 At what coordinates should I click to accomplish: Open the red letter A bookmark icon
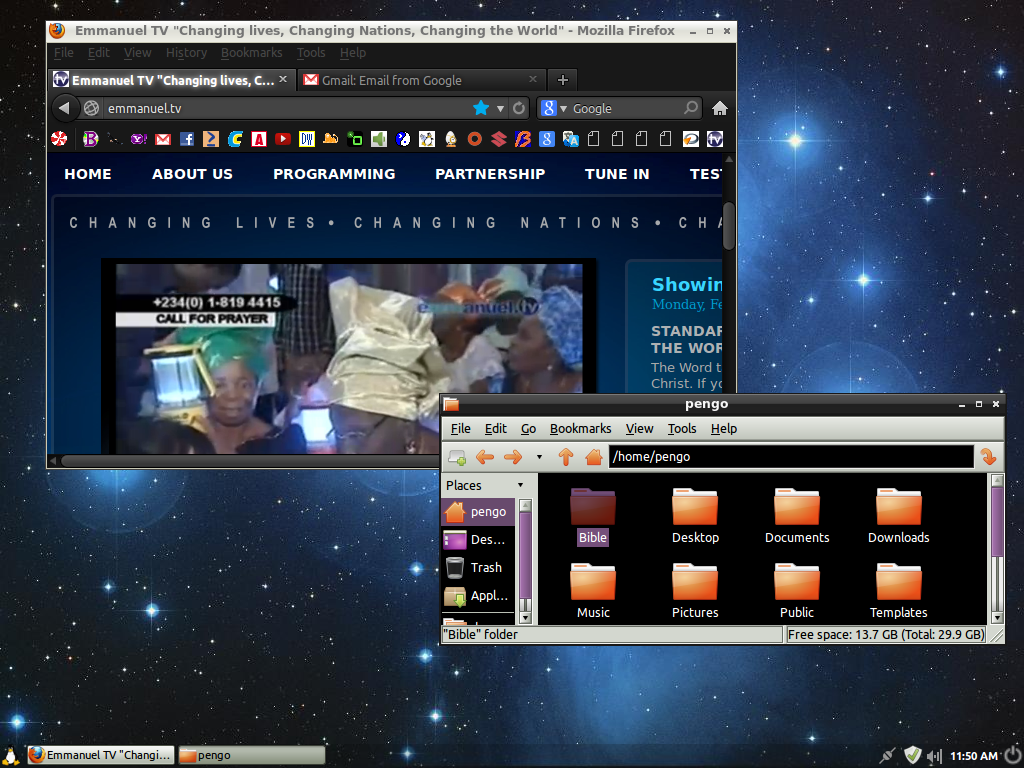point(259,139)
